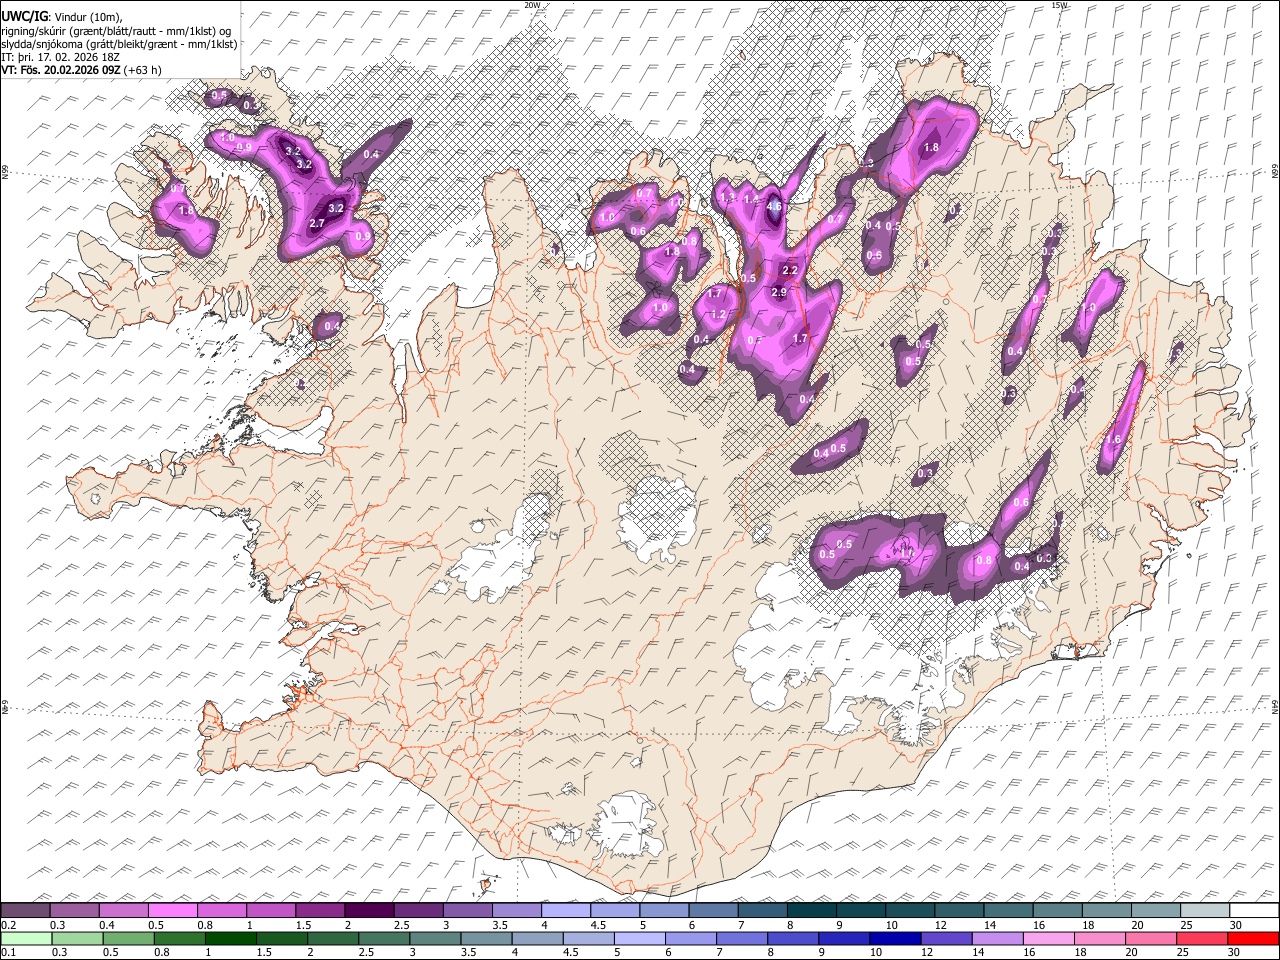
Task: Pick the white 30 swatch in upper legend
Action: (x=1254, y=910)
